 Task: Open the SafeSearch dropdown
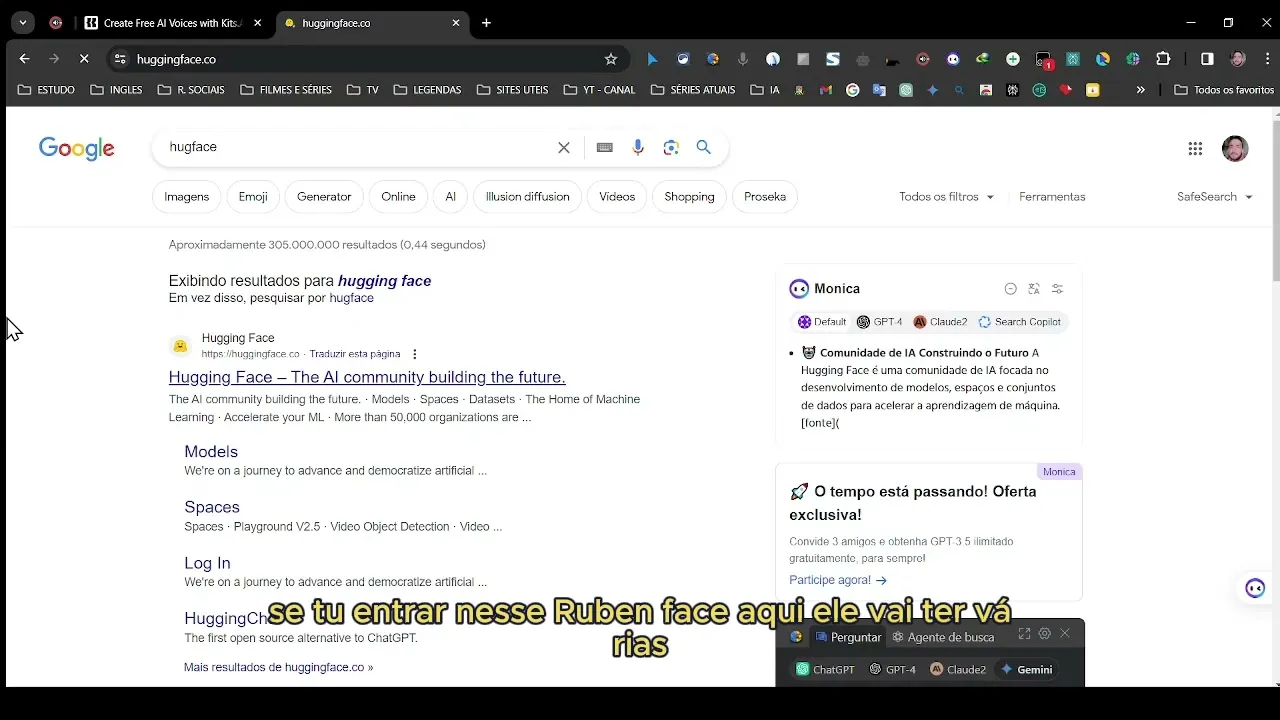point(1215,197)
